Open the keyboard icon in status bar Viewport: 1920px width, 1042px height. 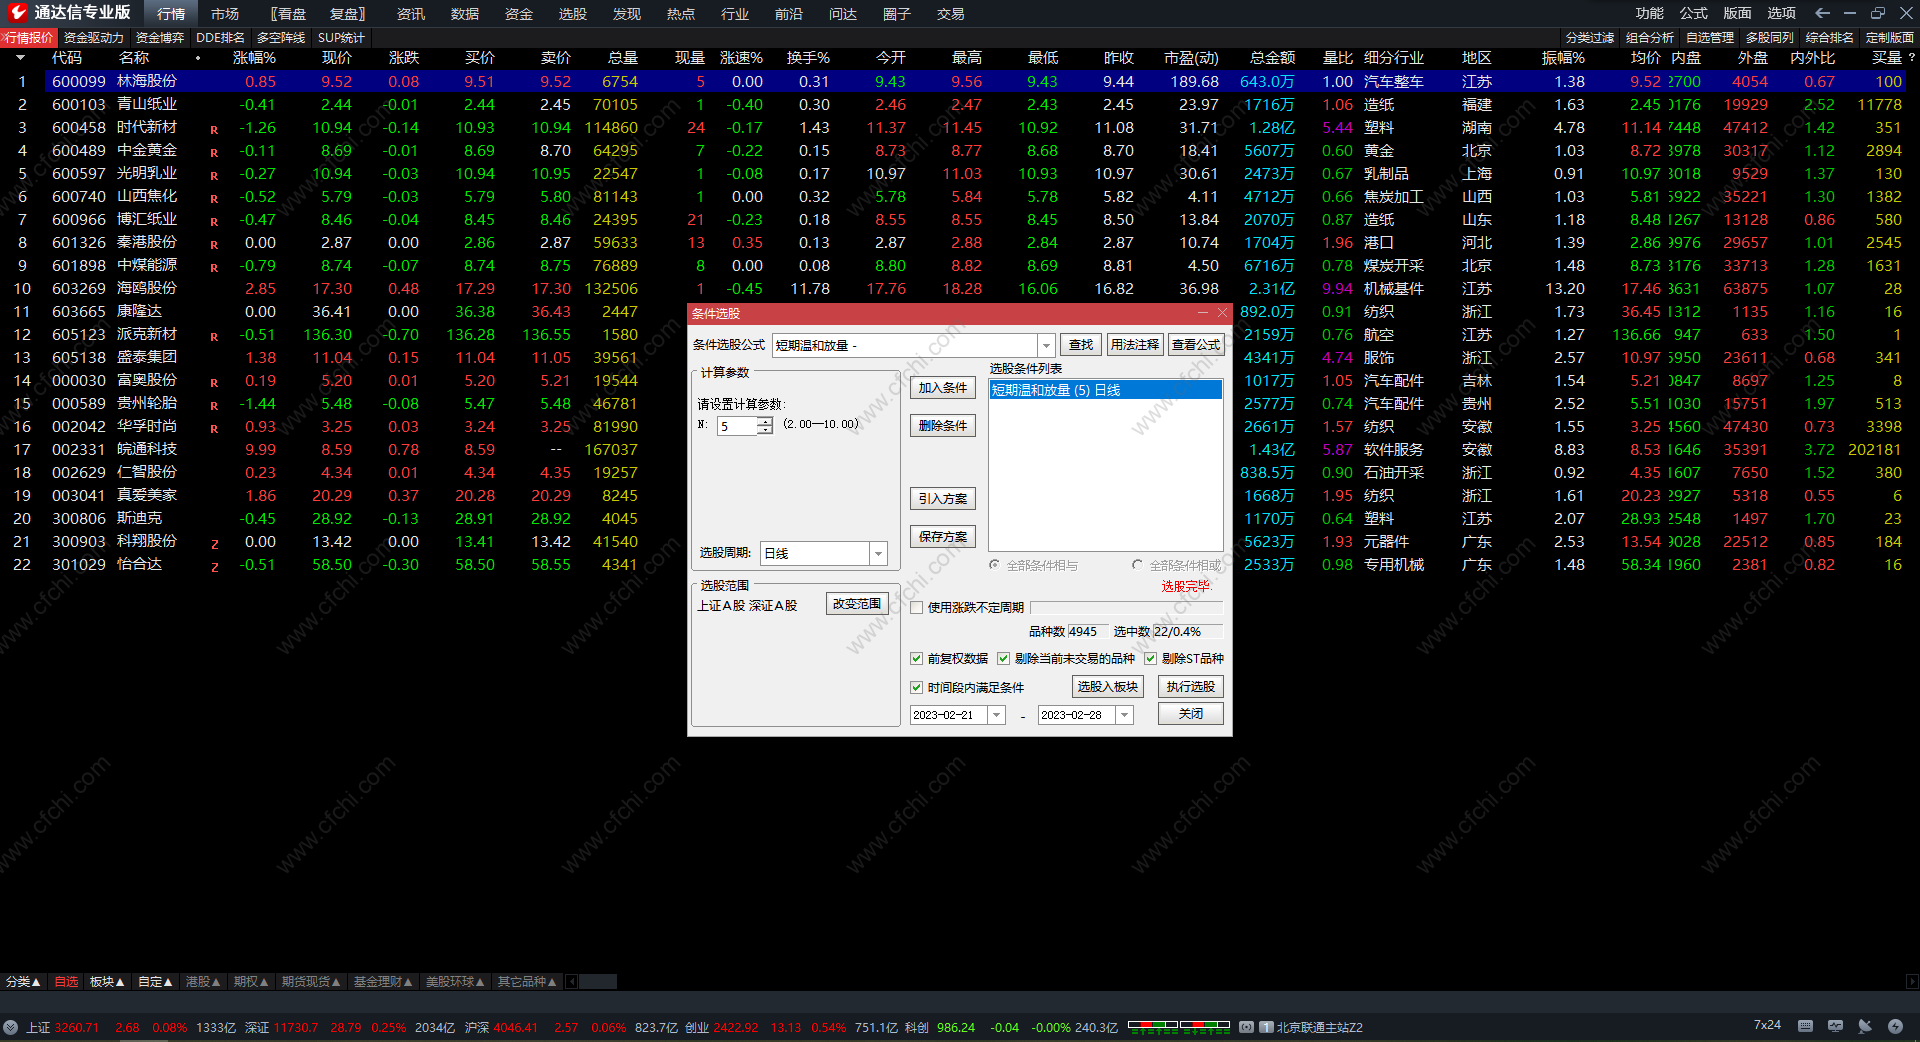coord(1805,1026)
